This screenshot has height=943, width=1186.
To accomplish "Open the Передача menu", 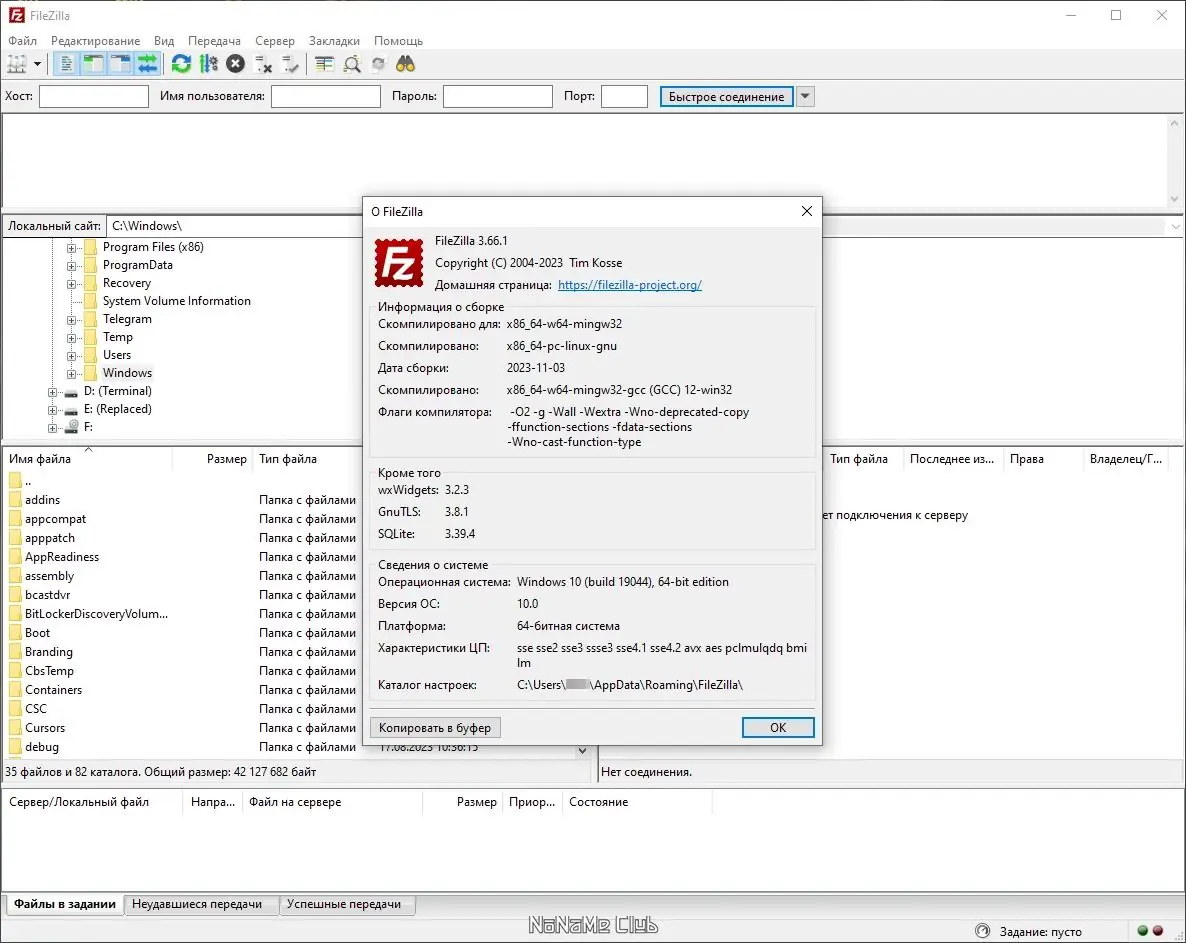I will point(214,41).
